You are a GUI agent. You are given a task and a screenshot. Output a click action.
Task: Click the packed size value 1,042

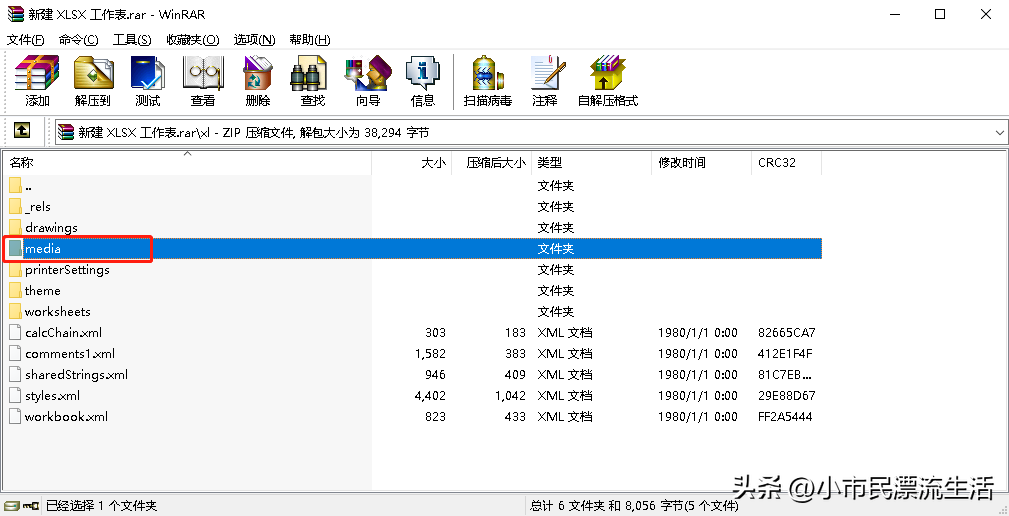pyautogui.click(x=511, y=396)
